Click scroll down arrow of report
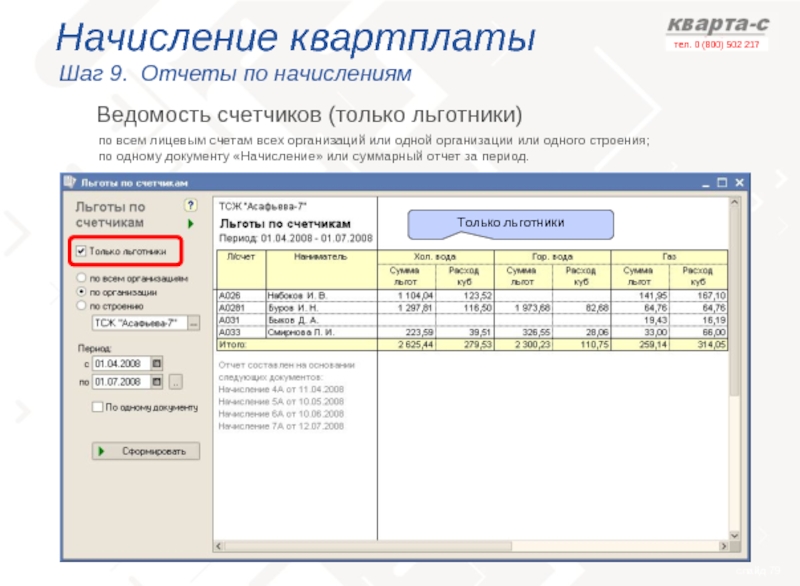The width and height of the screenshot is (800, 586). (x=735, y=536)
